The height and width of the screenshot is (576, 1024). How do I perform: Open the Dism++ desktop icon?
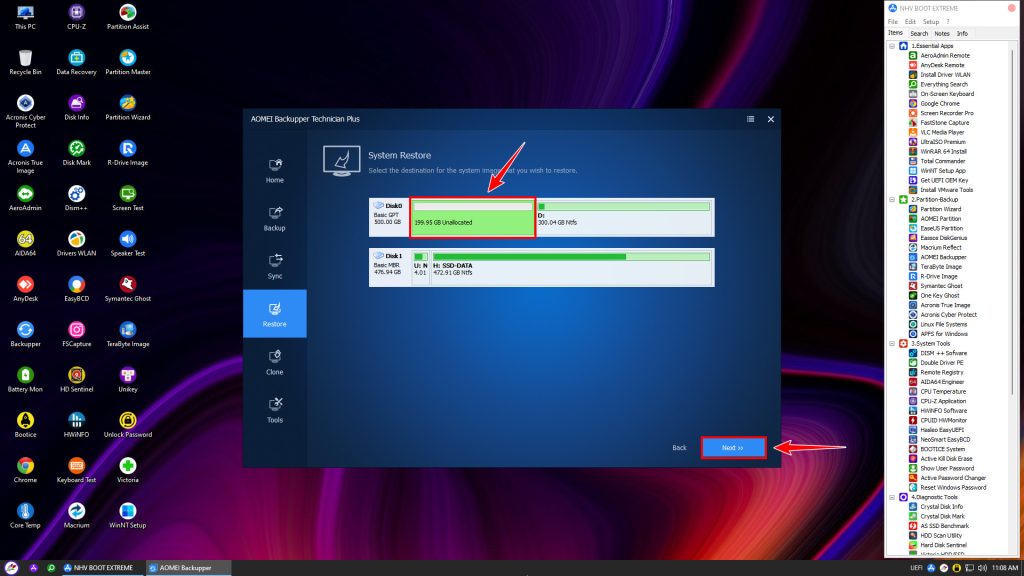76,199
